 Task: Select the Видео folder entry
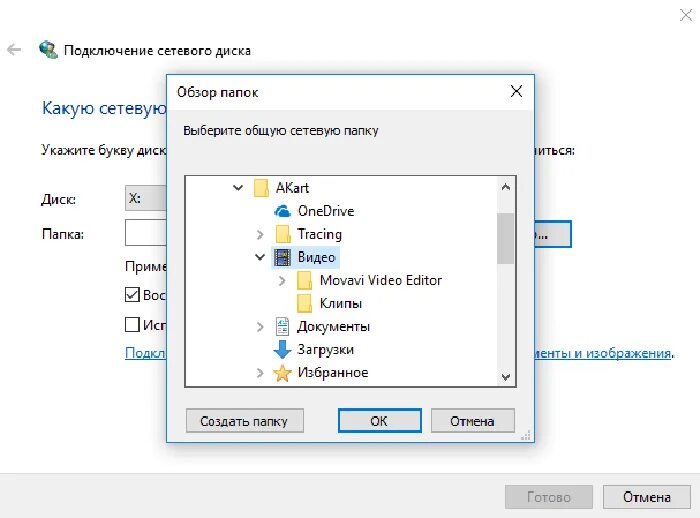(317, 257)
